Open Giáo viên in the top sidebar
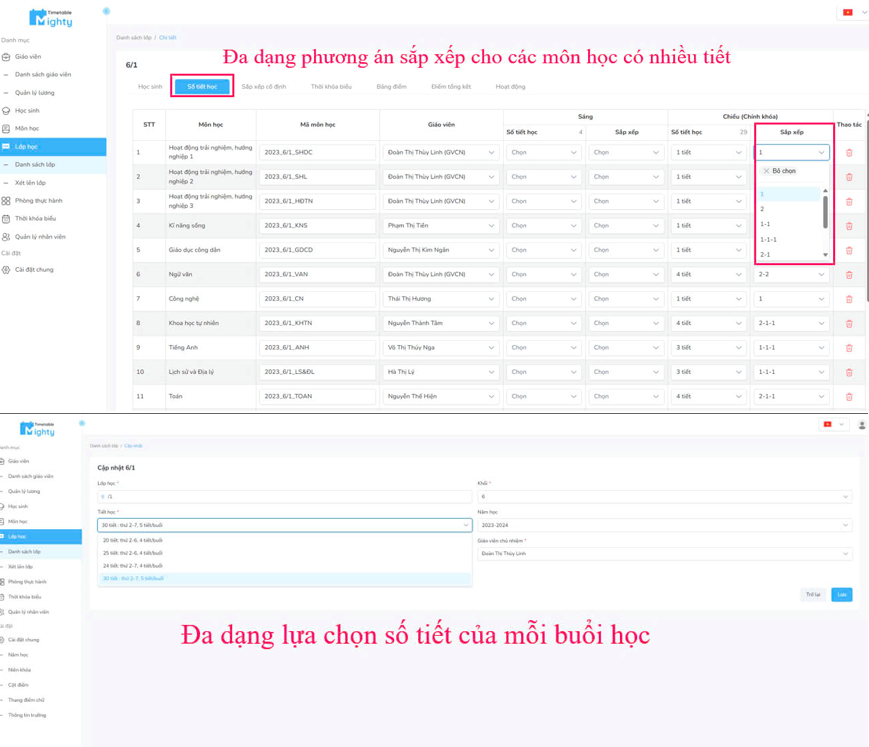 click(x=28, y=57)
